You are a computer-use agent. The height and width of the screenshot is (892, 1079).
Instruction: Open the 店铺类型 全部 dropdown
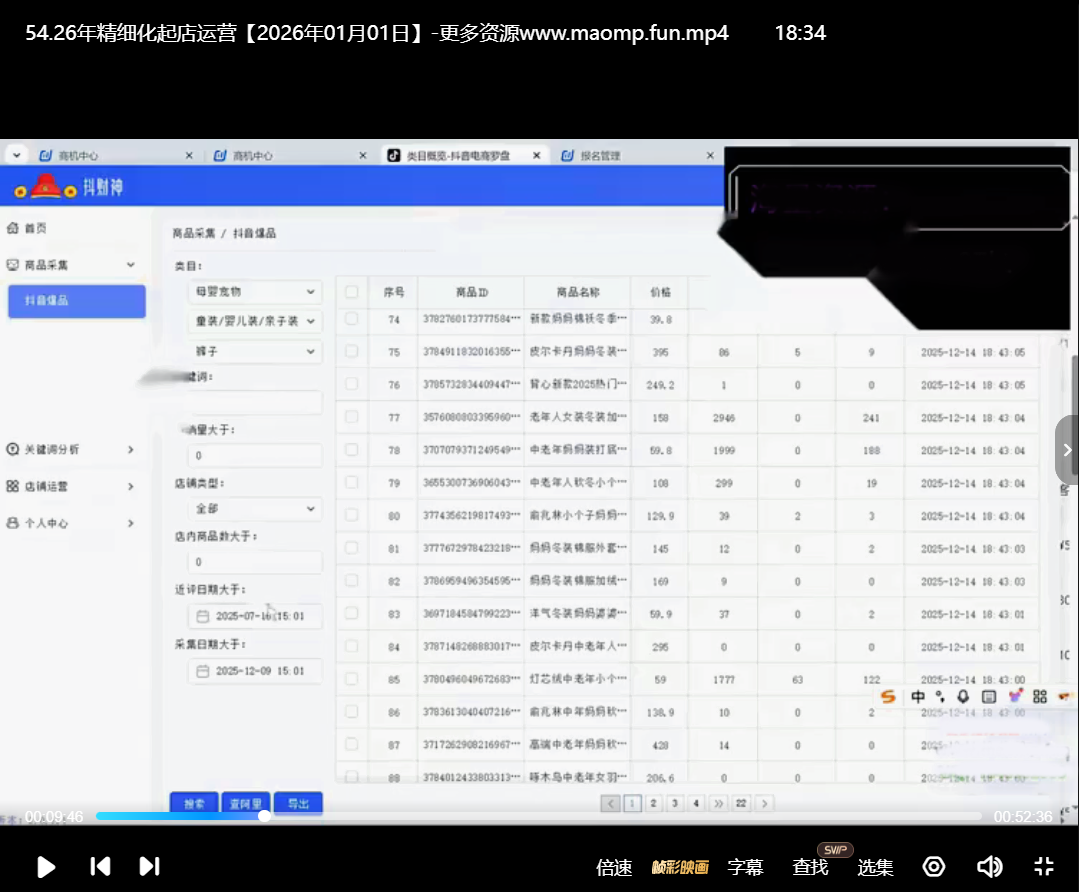[x=254, y=509]
